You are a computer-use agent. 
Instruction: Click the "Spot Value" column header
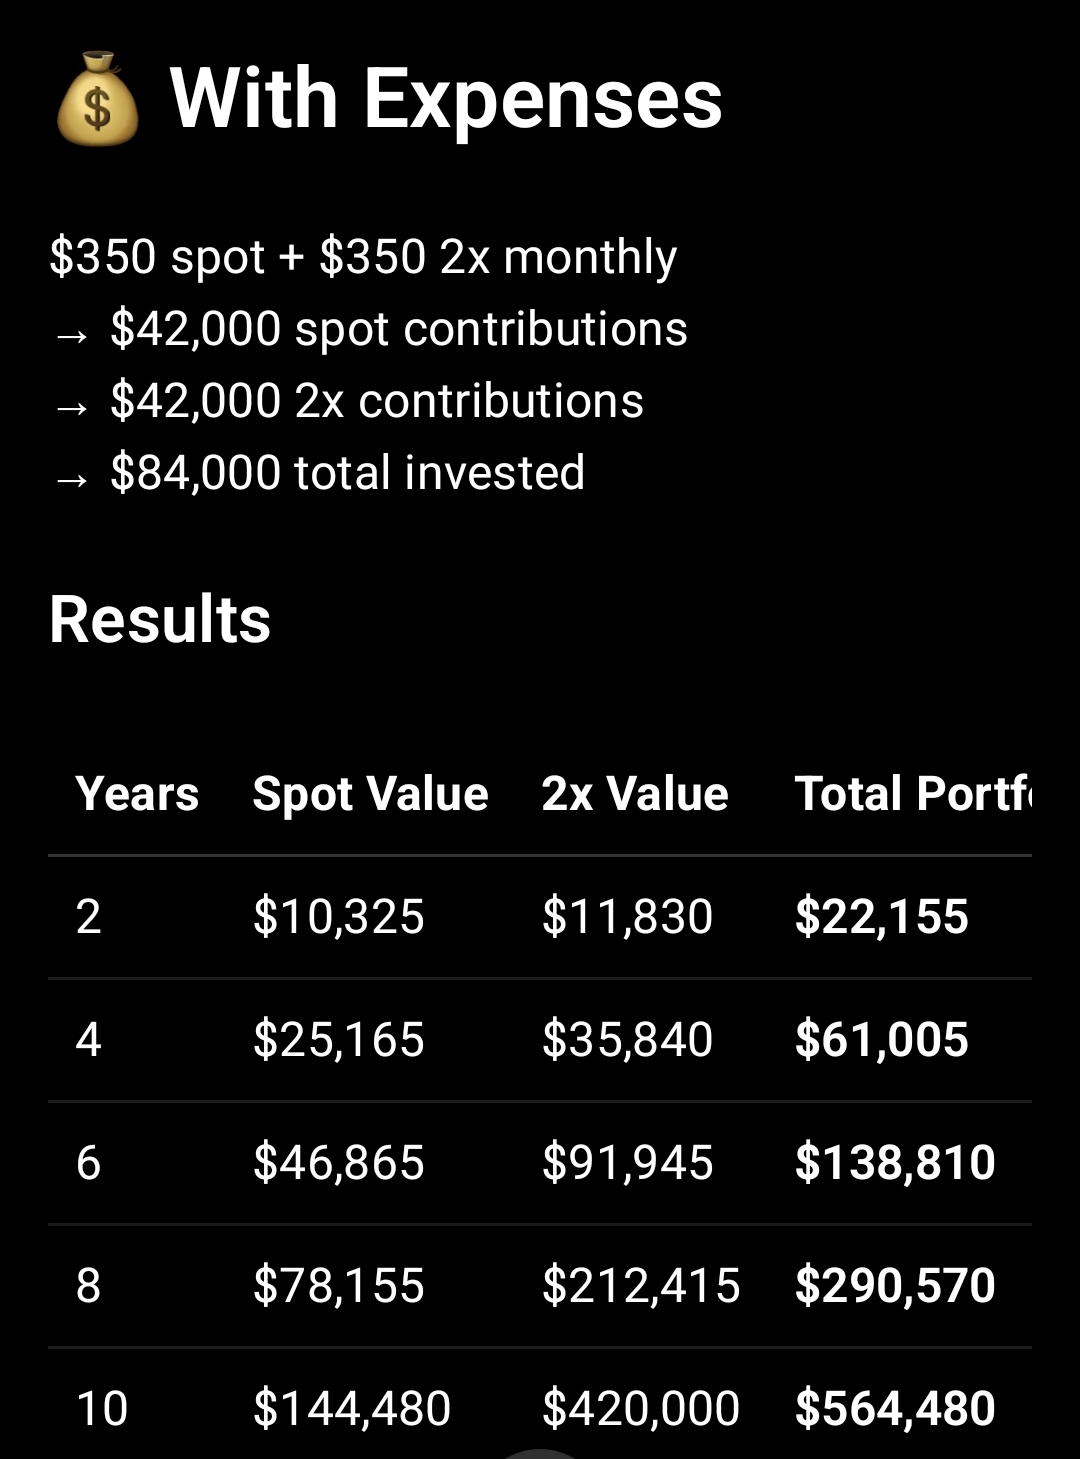[370, 794]
